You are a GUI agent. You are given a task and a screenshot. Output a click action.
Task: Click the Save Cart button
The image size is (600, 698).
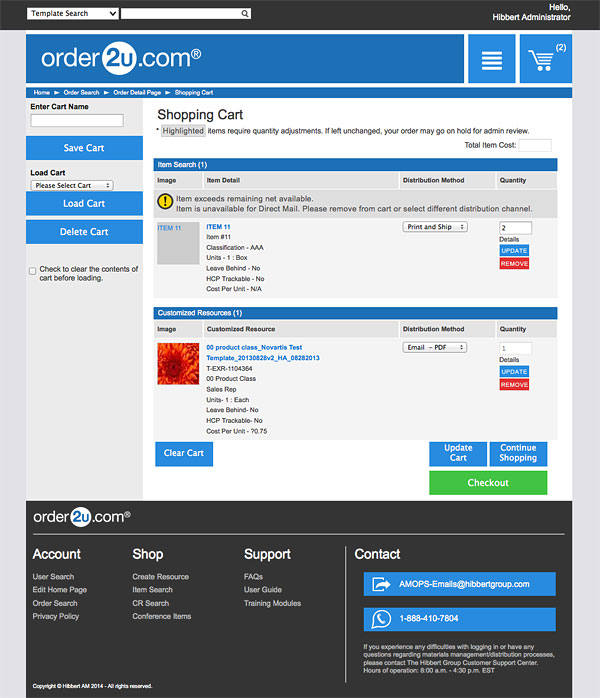(x=84, y=148)
